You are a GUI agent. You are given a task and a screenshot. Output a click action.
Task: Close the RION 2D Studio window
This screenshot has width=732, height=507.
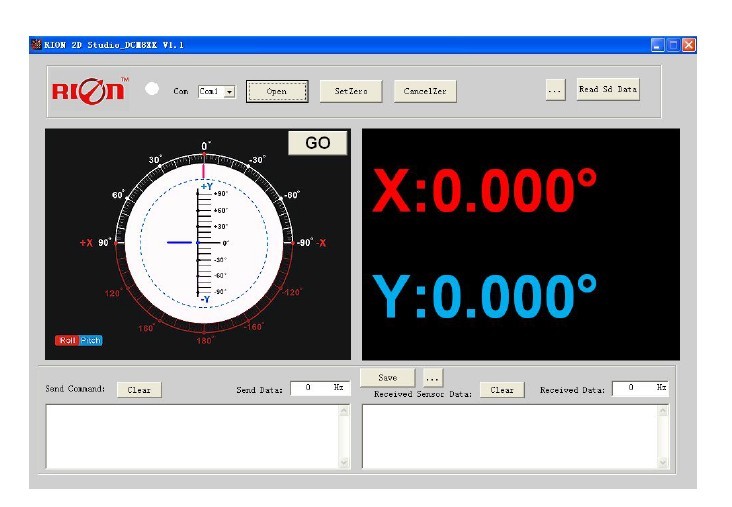tap(689, 45)
